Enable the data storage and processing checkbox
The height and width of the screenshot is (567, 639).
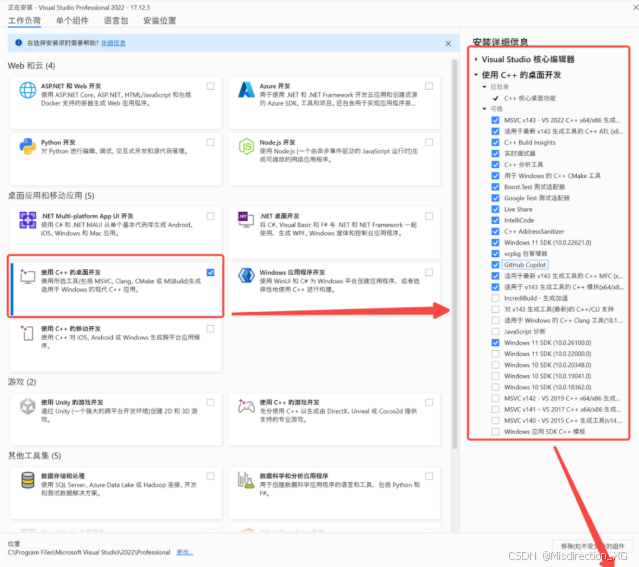[x=210, y=476]
